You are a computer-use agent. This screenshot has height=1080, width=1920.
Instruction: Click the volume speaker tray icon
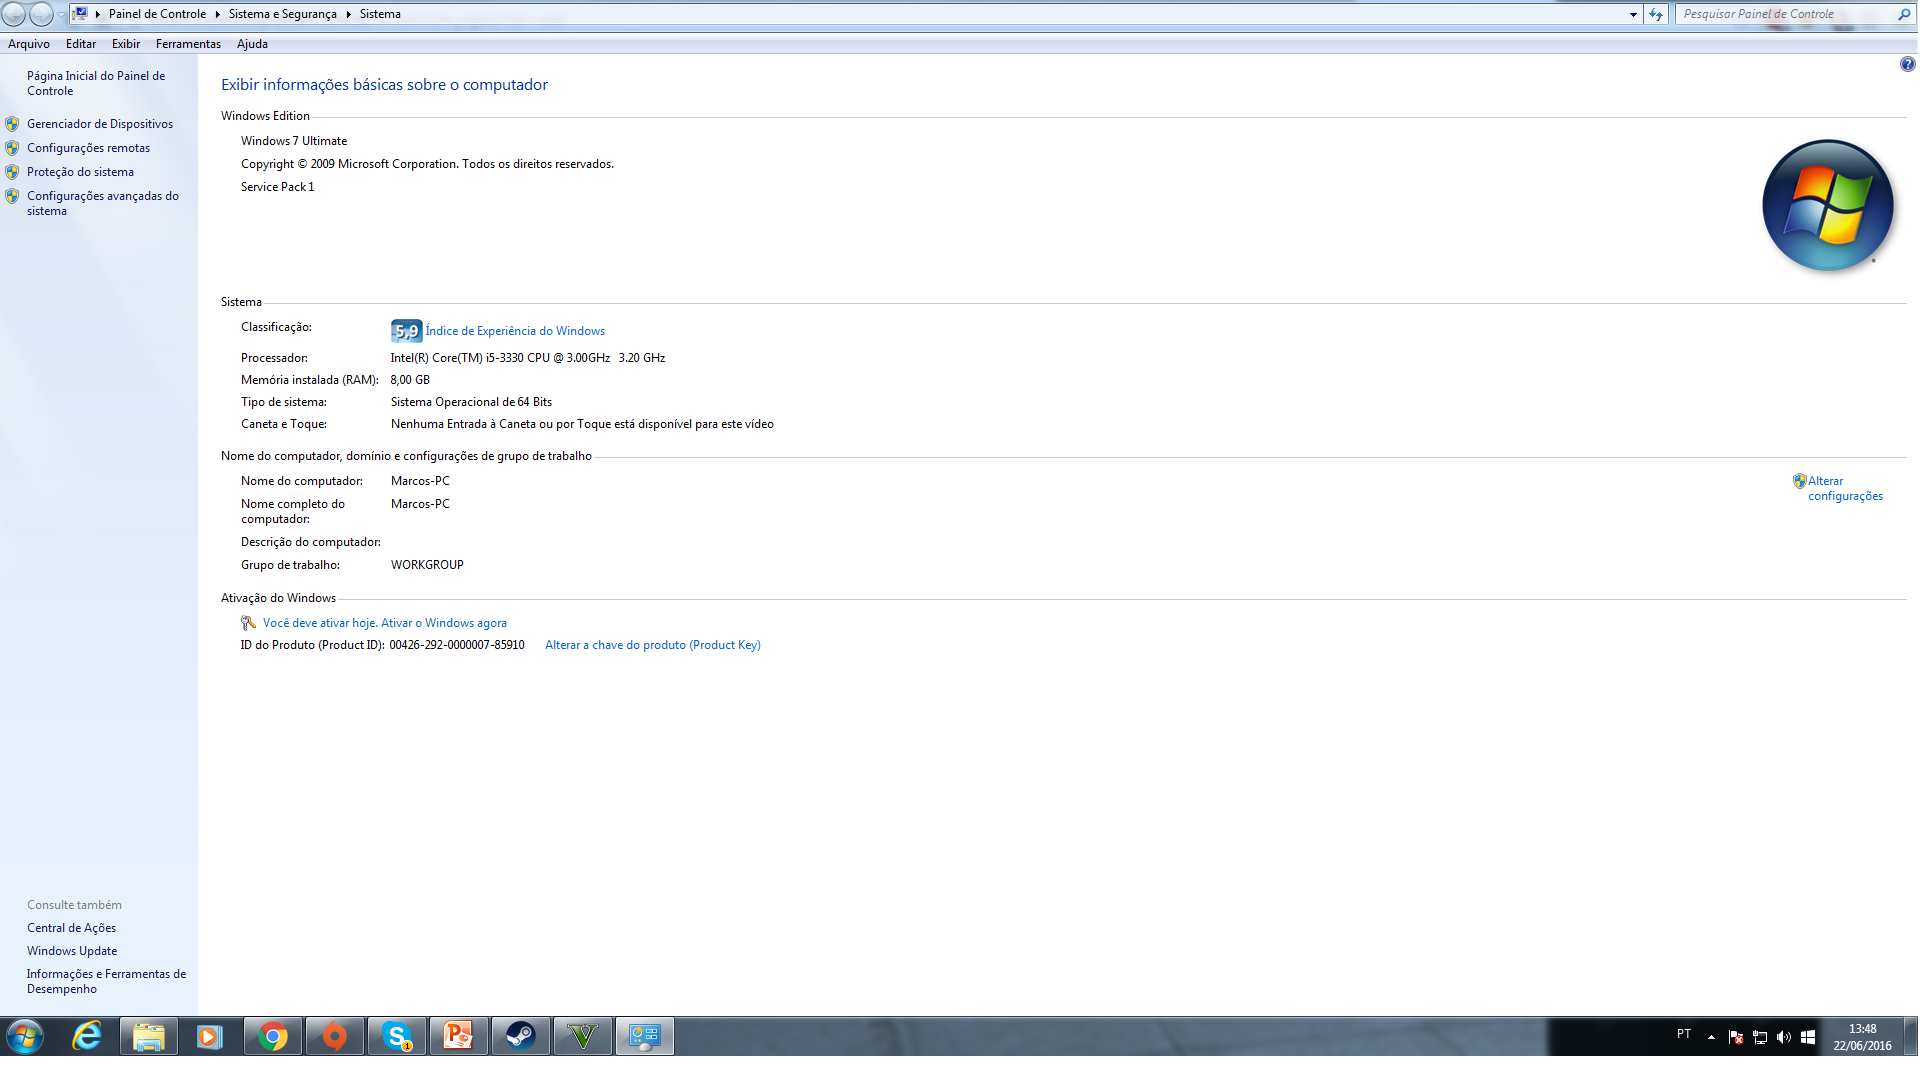coord(1784,1037)
